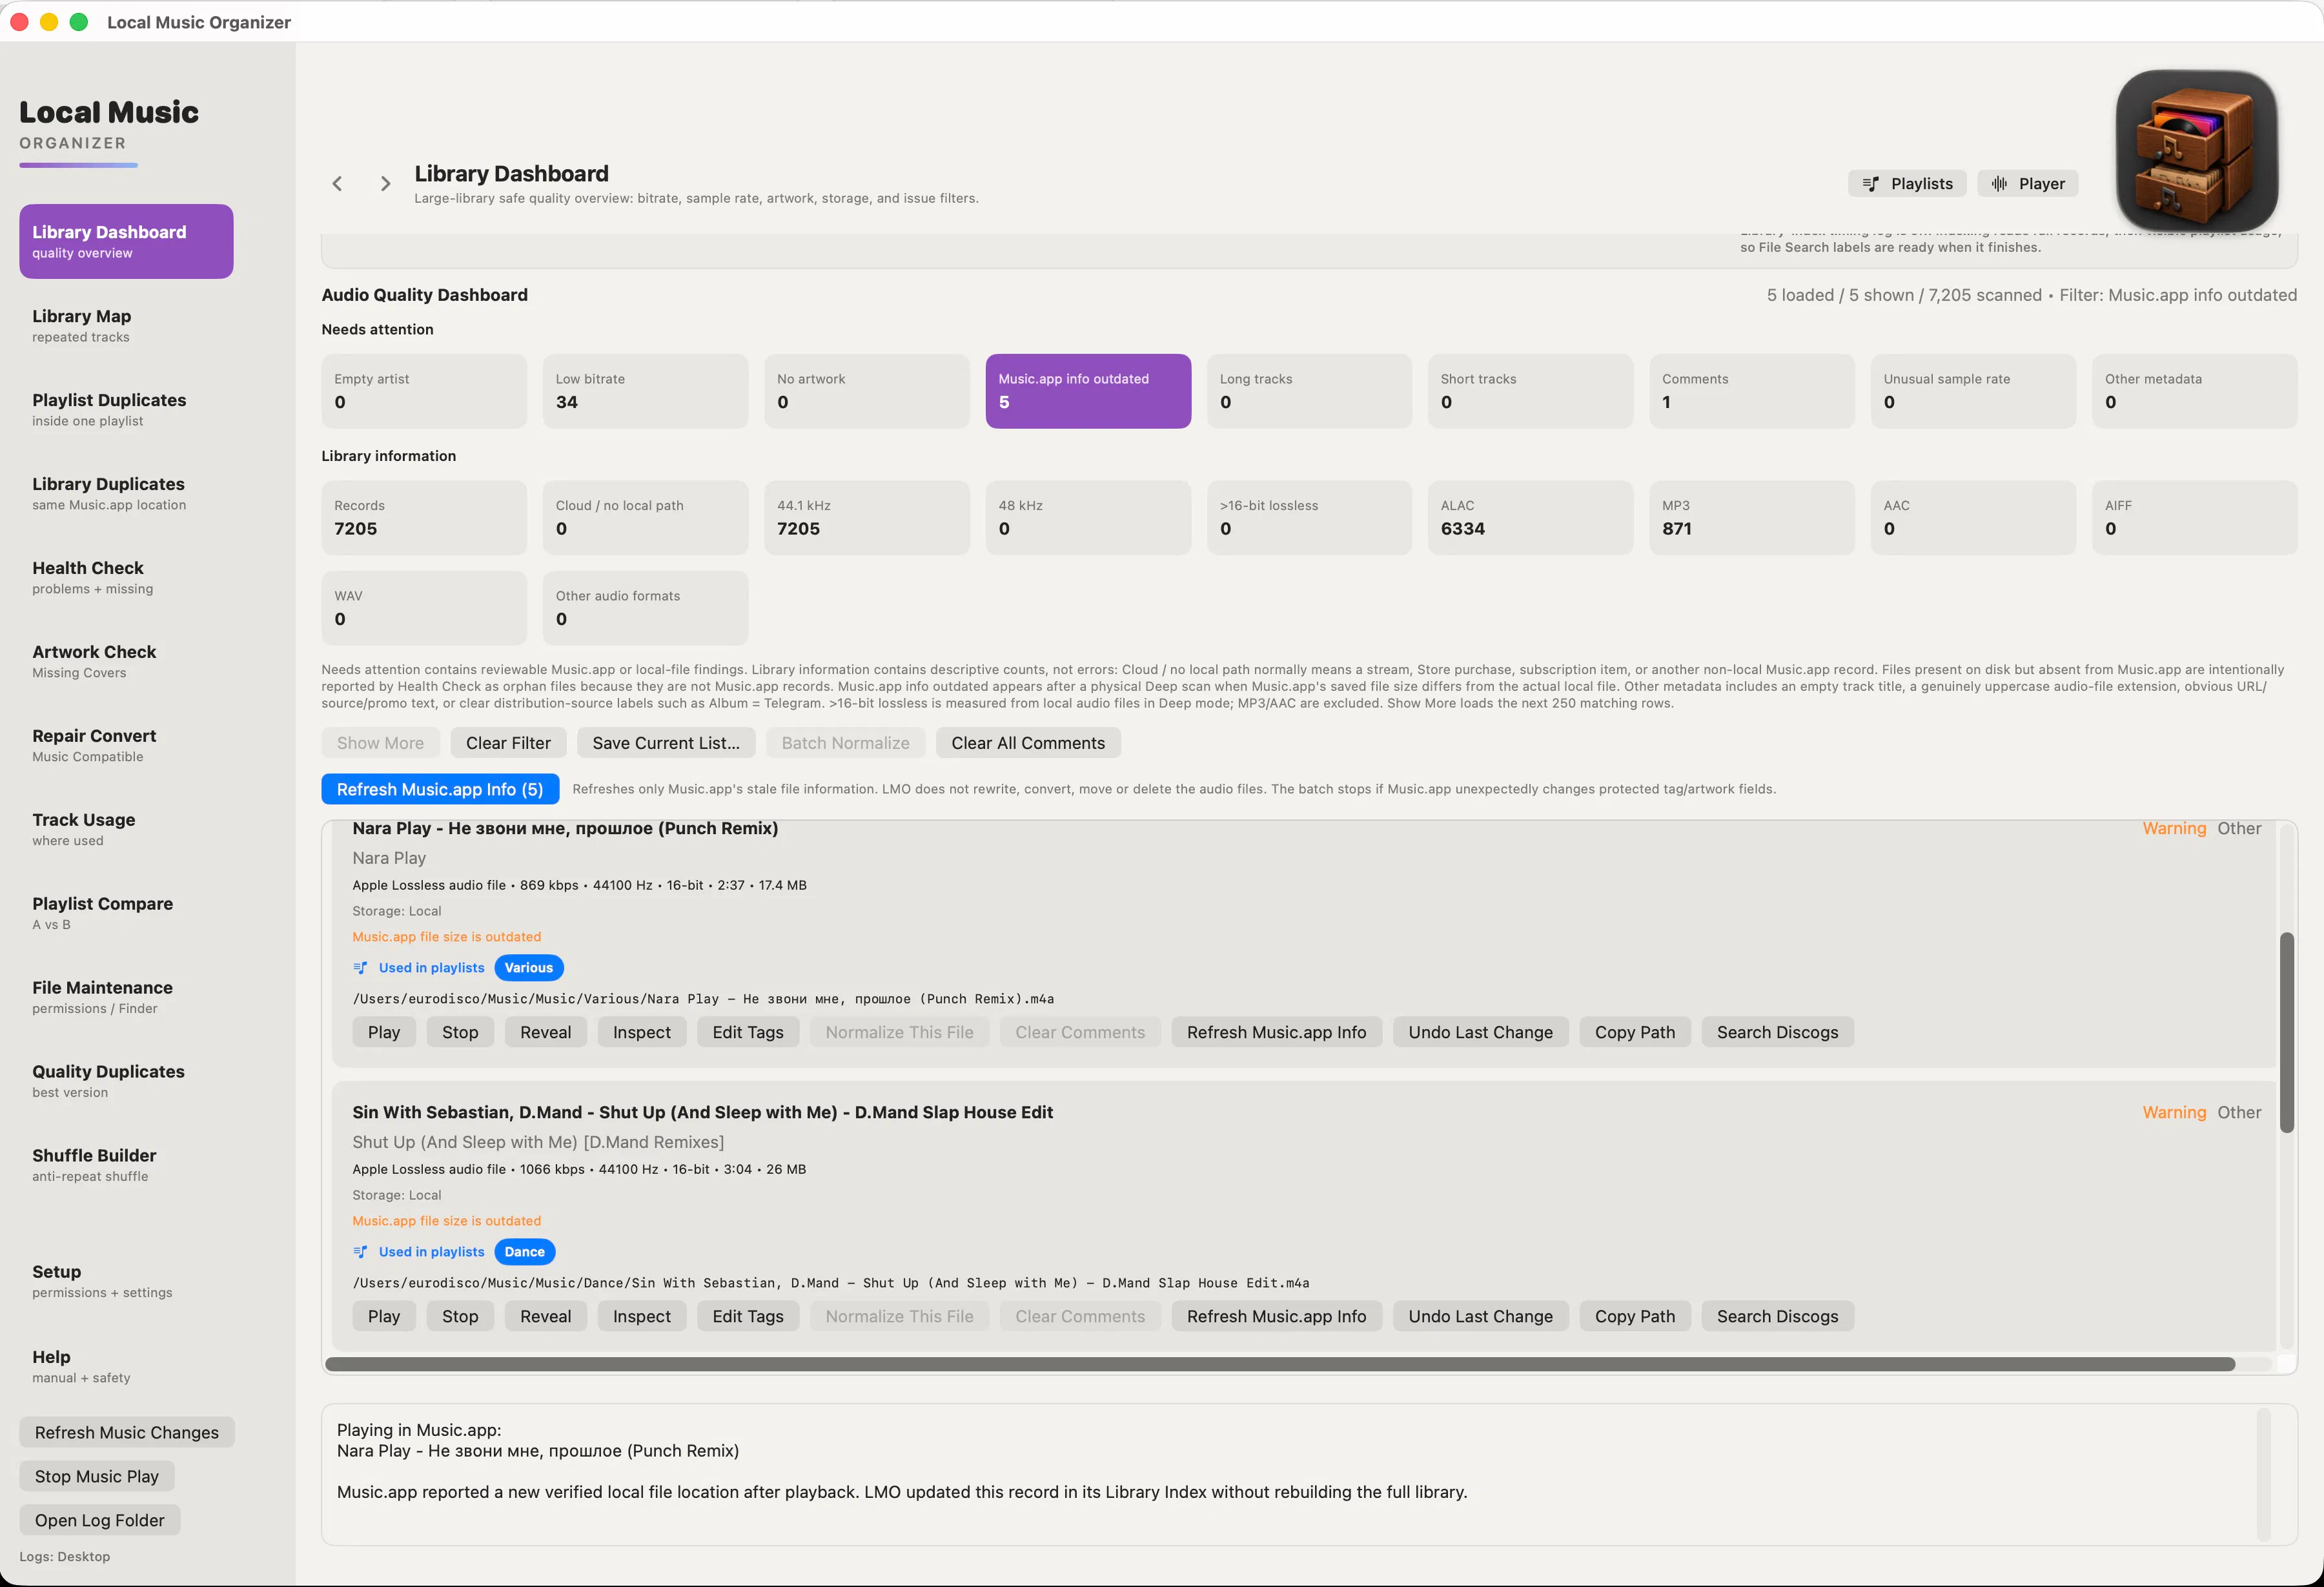Select the Short tracks filter card

1531,391
